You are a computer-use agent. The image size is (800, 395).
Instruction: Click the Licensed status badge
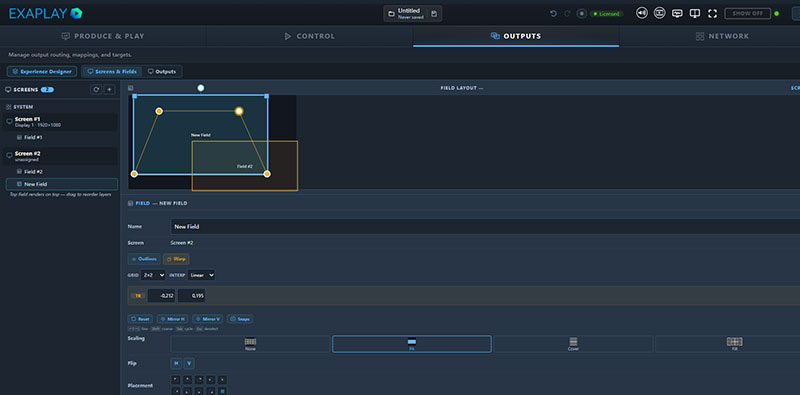point(607,14)
